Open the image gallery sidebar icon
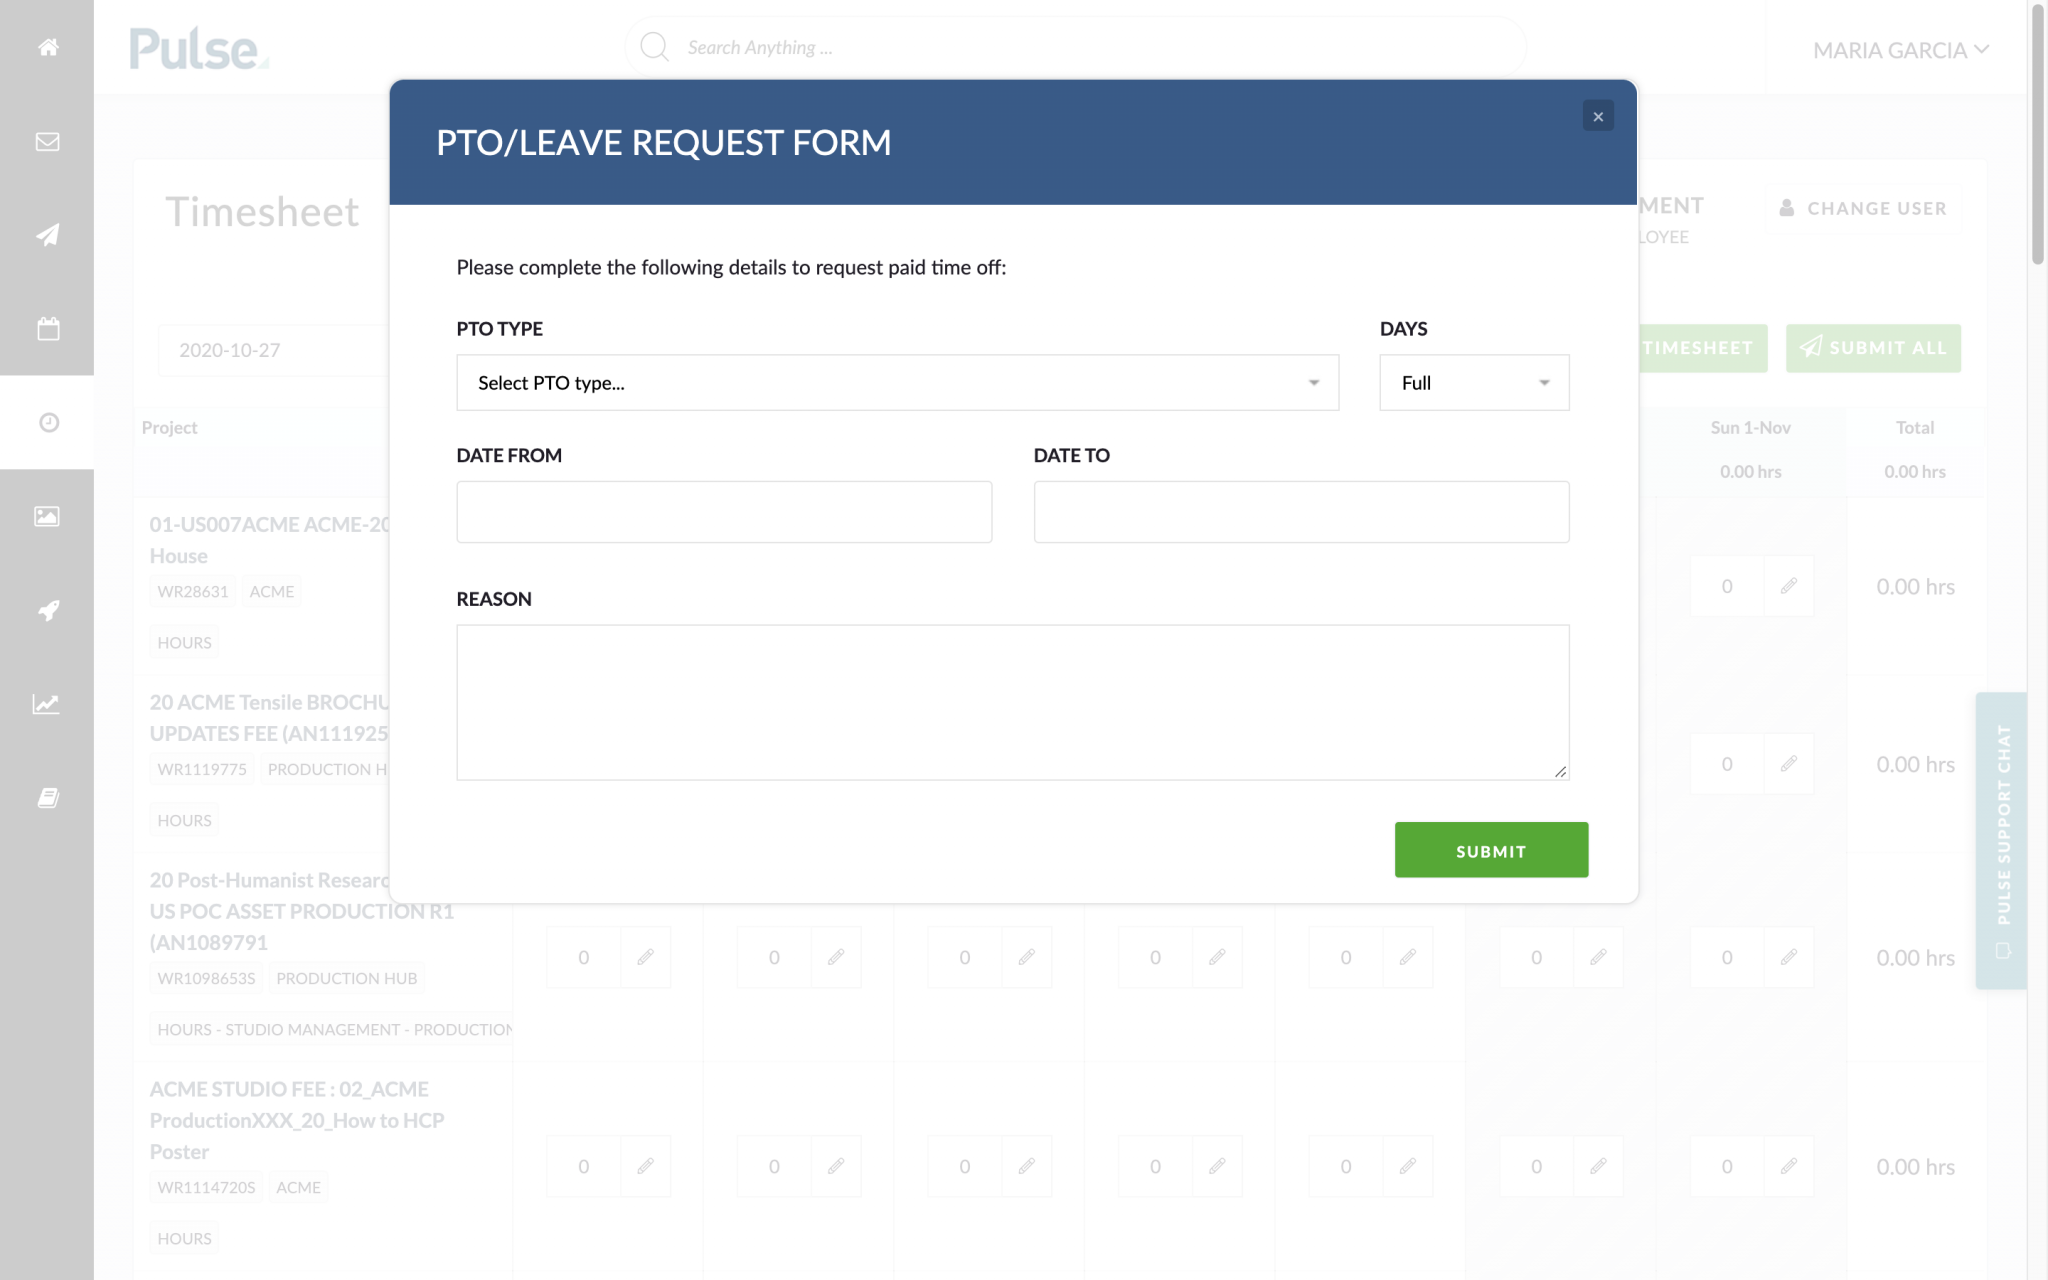This screenshot has height=1280, width=2048. point(46,517)
